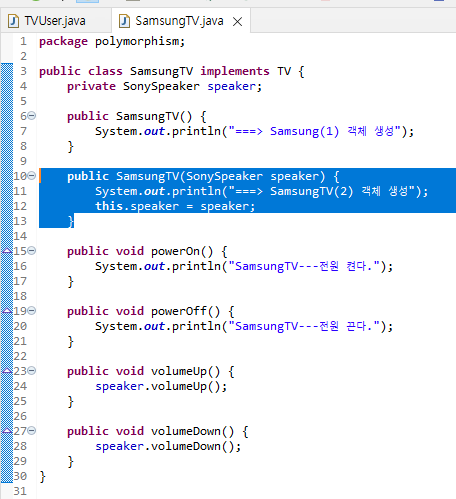The width and height of the screenshot is (456, 499).
Task: Click the string "===> Samsung(1) 객체 생성"
Action: (315, 131)
